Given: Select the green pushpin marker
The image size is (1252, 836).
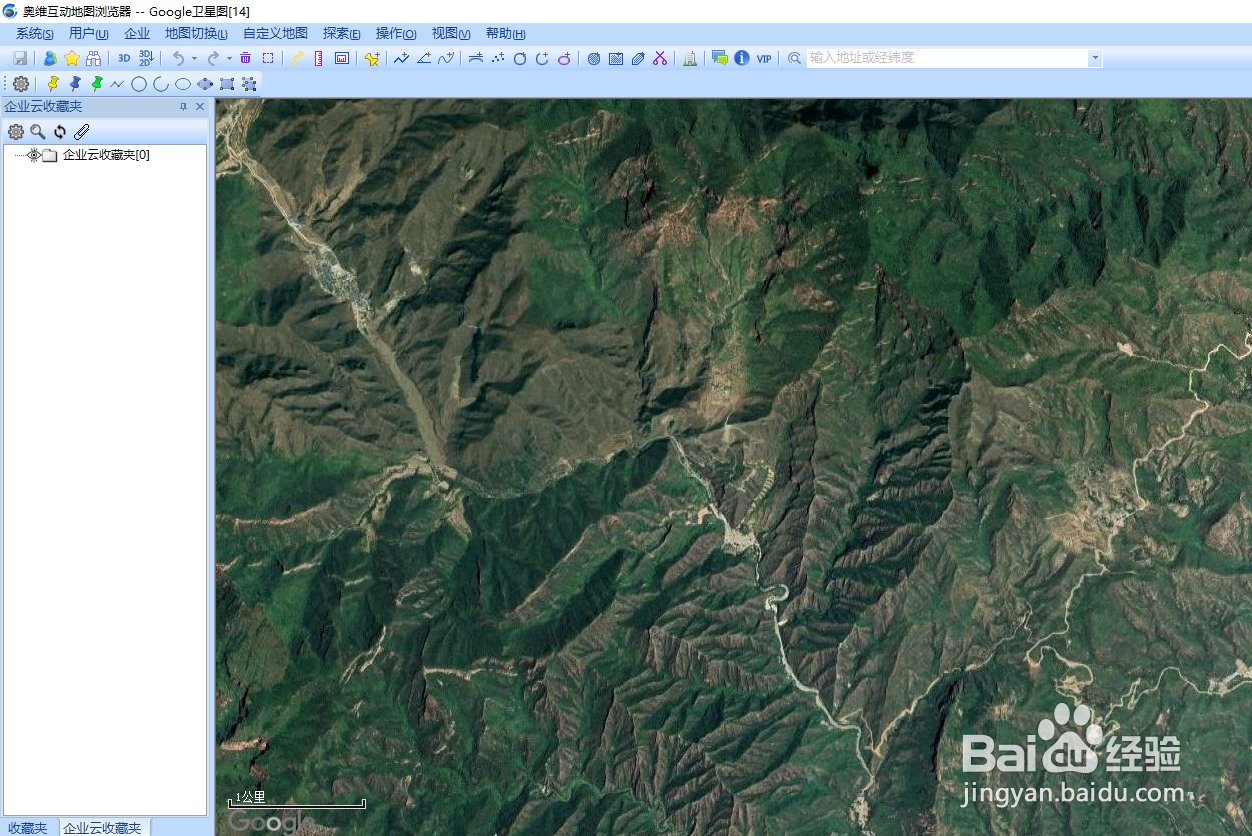Looking at the screenshot, I should pos(97,84).
